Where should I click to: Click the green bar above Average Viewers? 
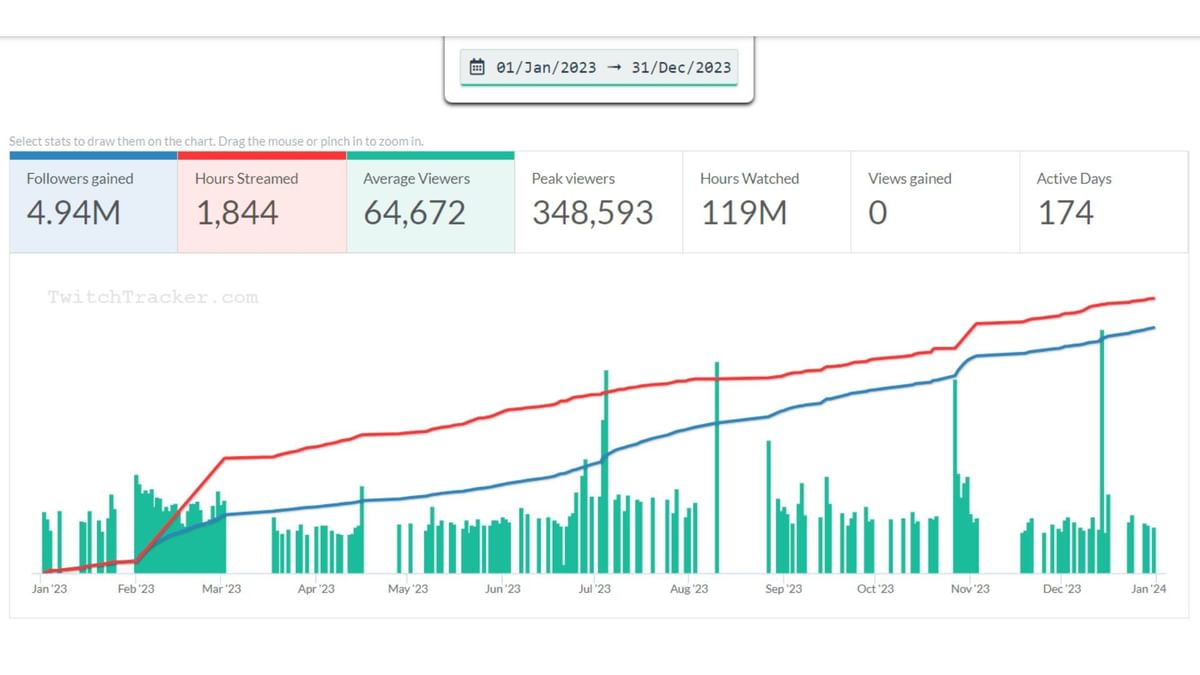pyautogui.click(x=430, y=155)
